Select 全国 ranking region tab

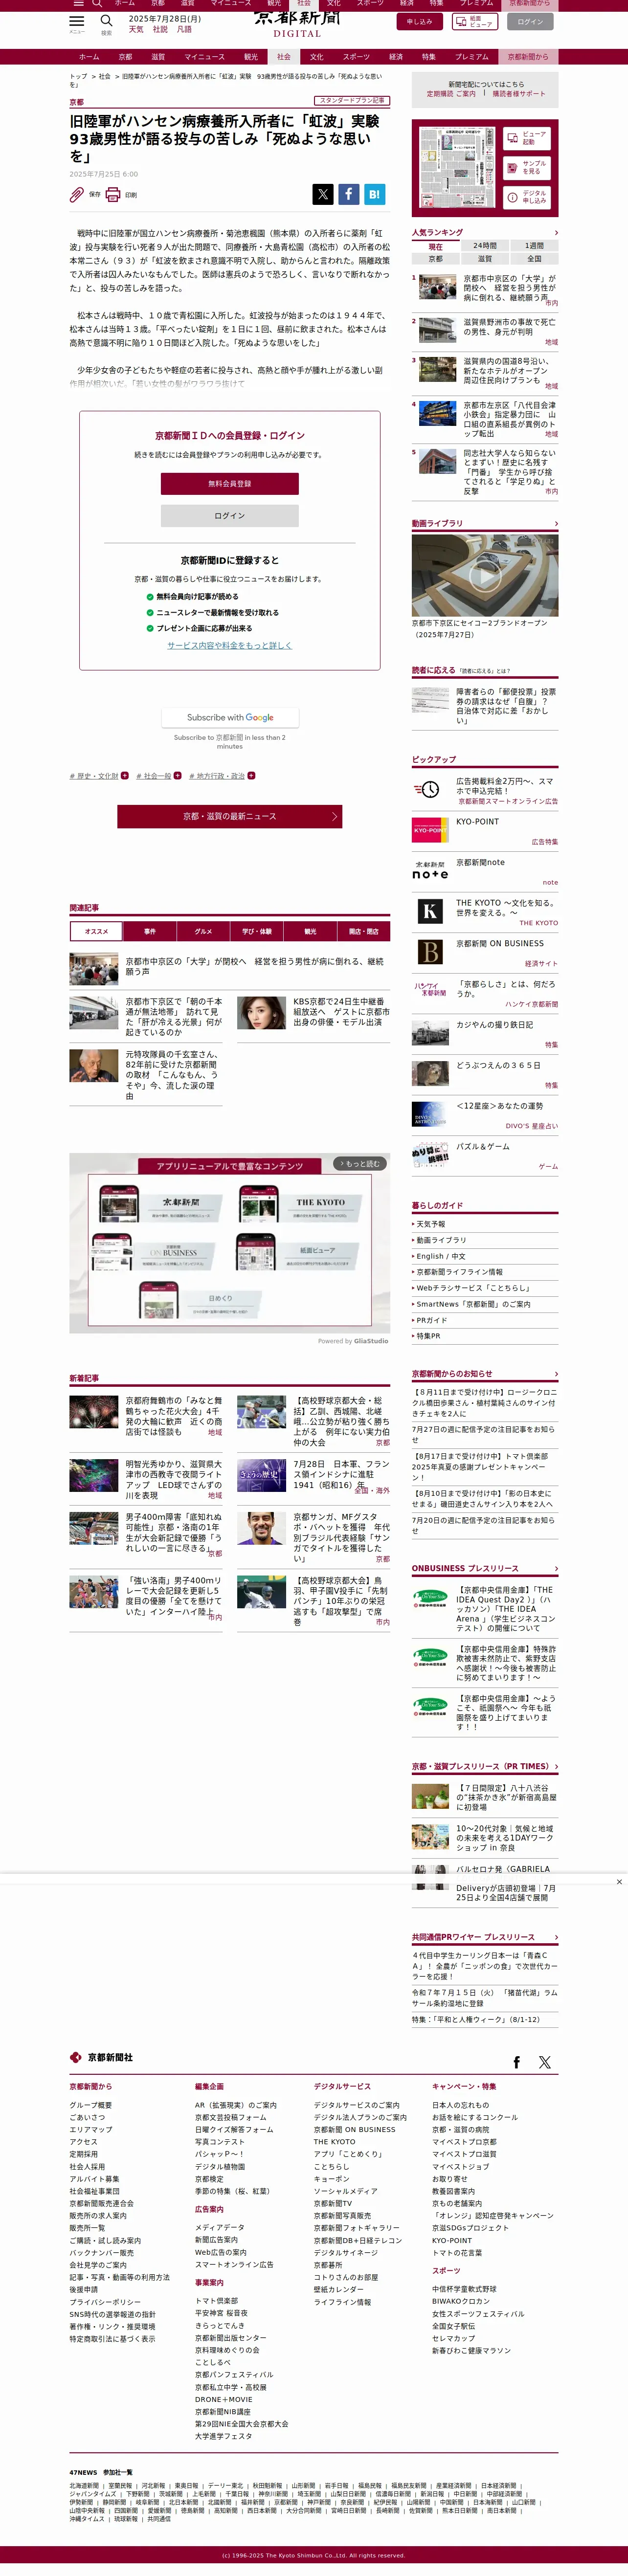coord(534,258)
